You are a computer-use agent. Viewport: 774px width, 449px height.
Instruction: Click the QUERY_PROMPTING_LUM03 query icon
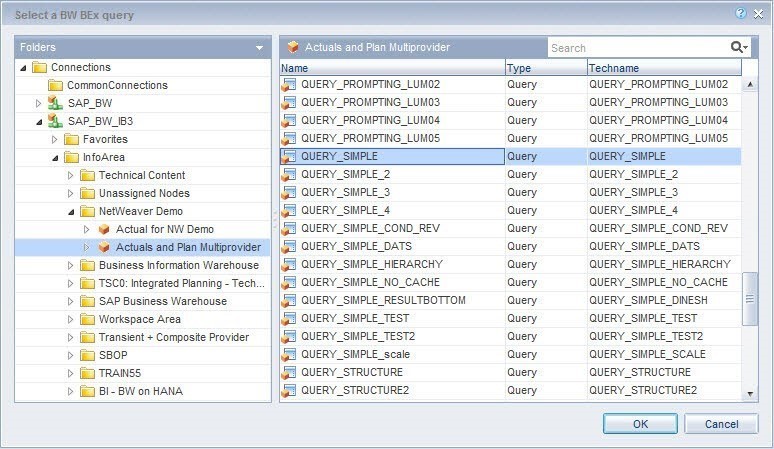pyautogui.click(x=289, y=102)
